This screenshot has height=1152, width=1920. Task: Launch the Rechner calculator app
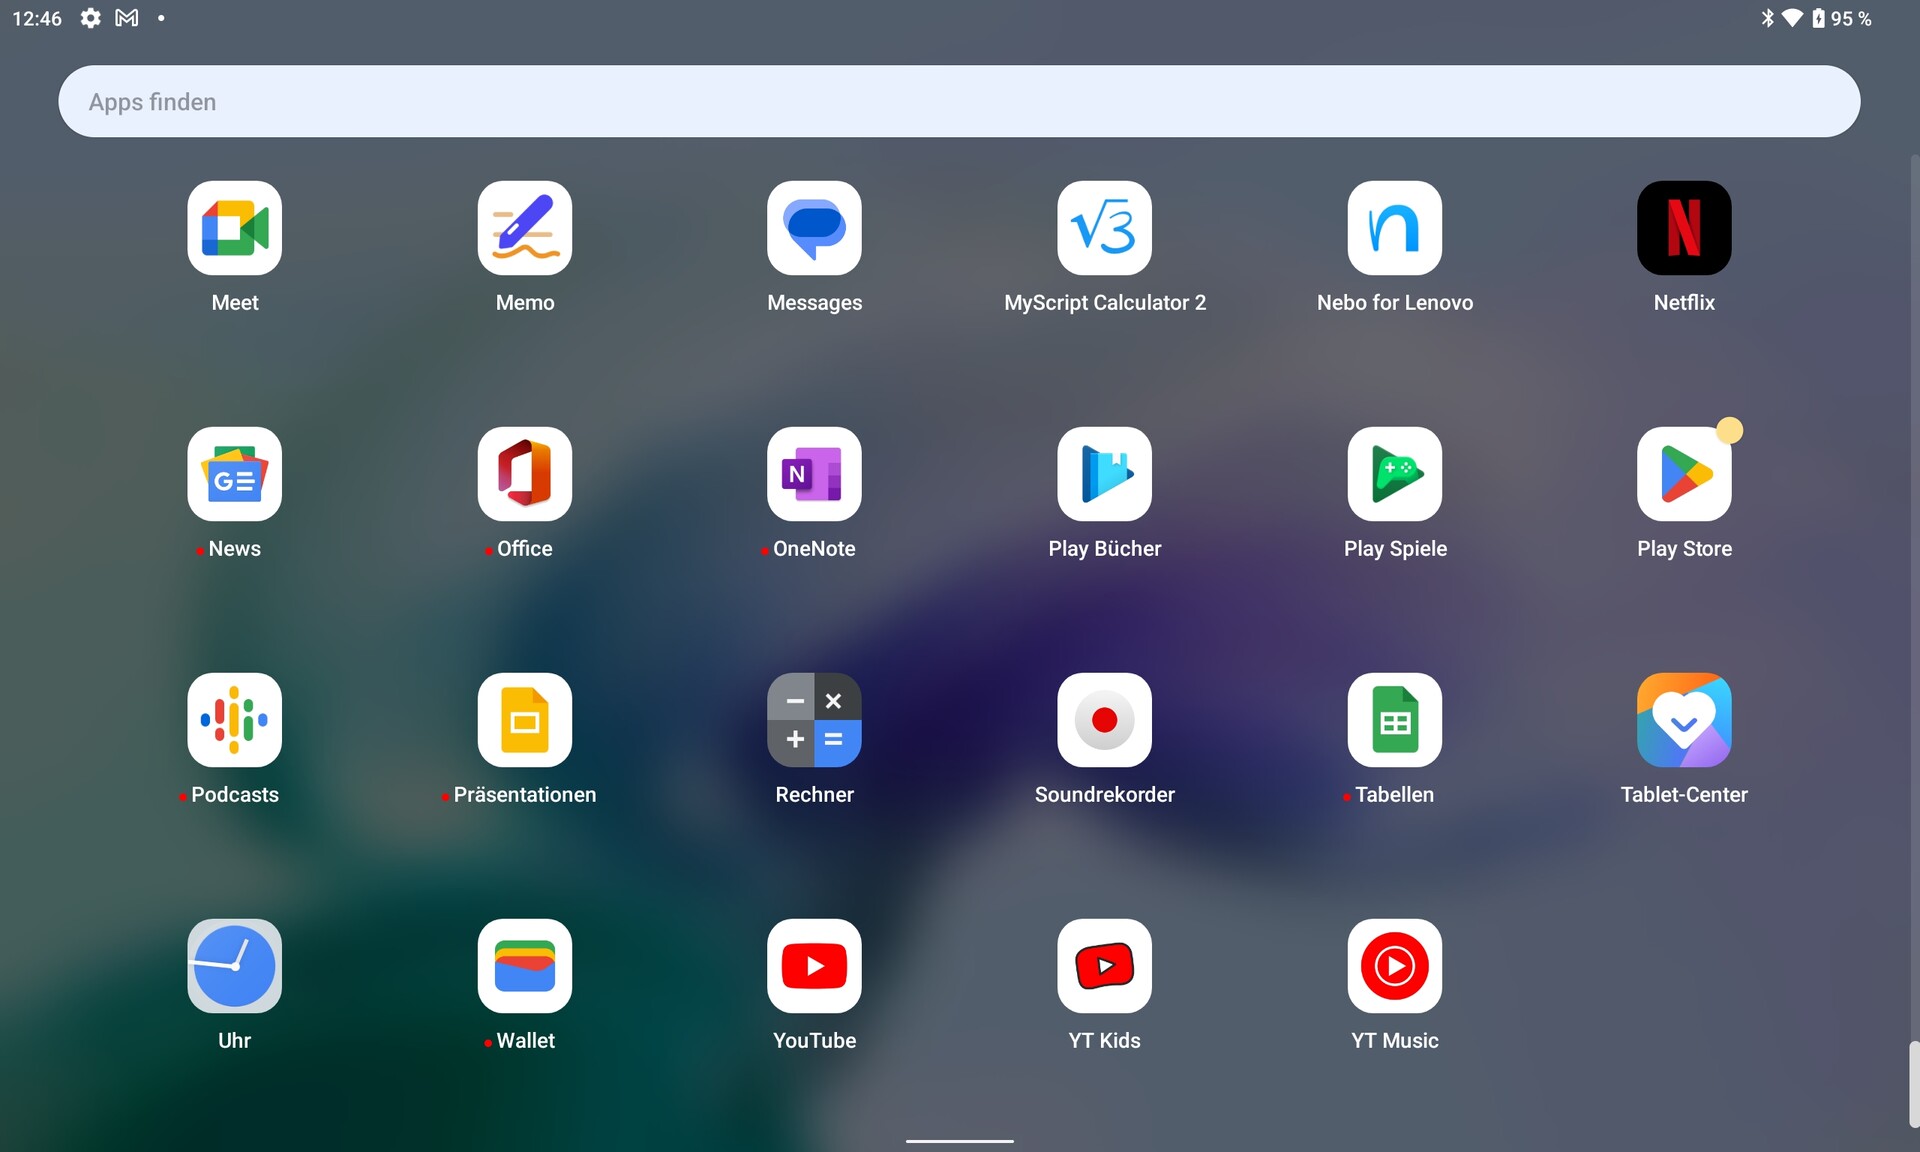pyautogui.click(x=814, y=720)
